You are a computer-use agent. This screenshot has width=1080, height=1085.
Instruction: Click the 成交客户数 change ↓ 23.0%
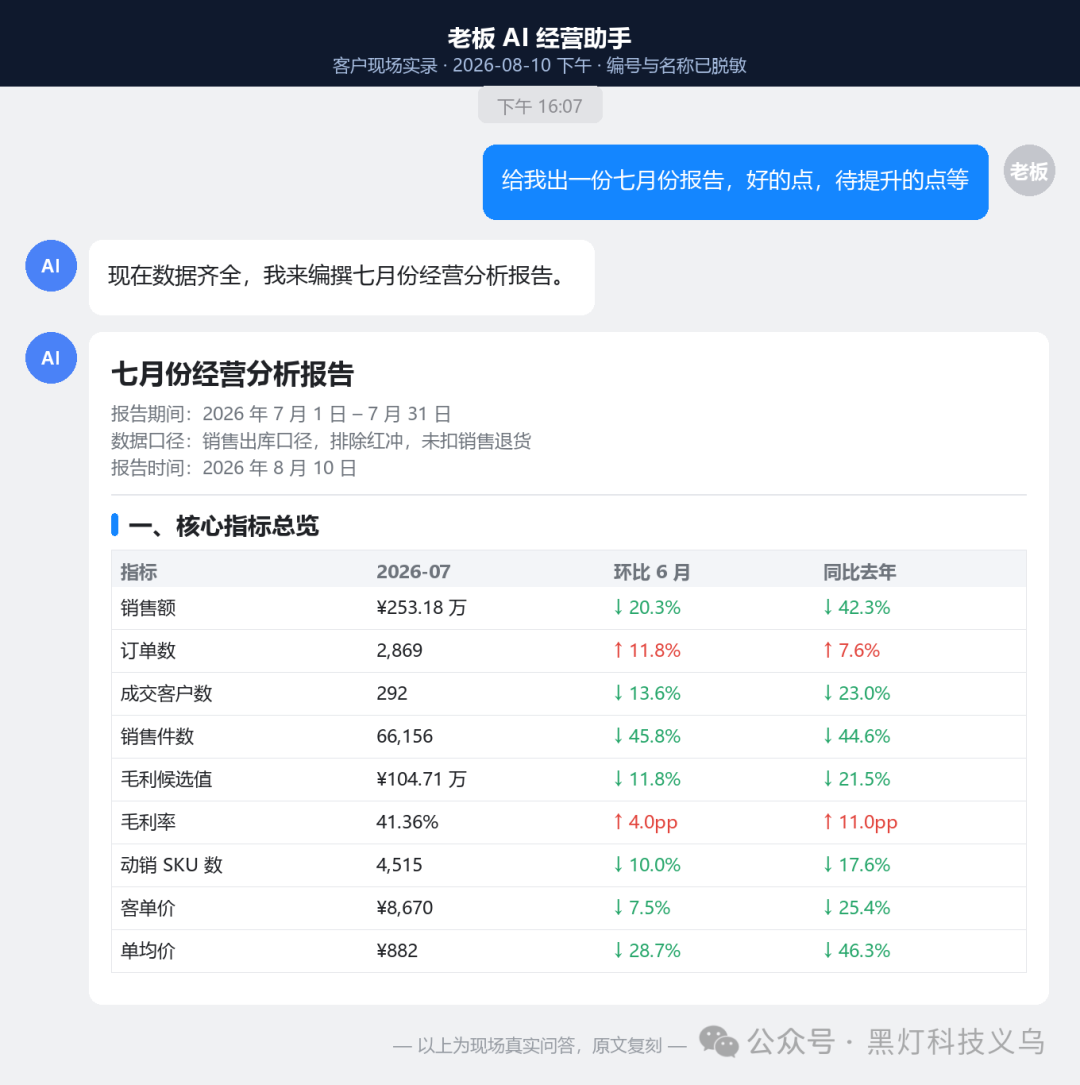click(857, 693)
